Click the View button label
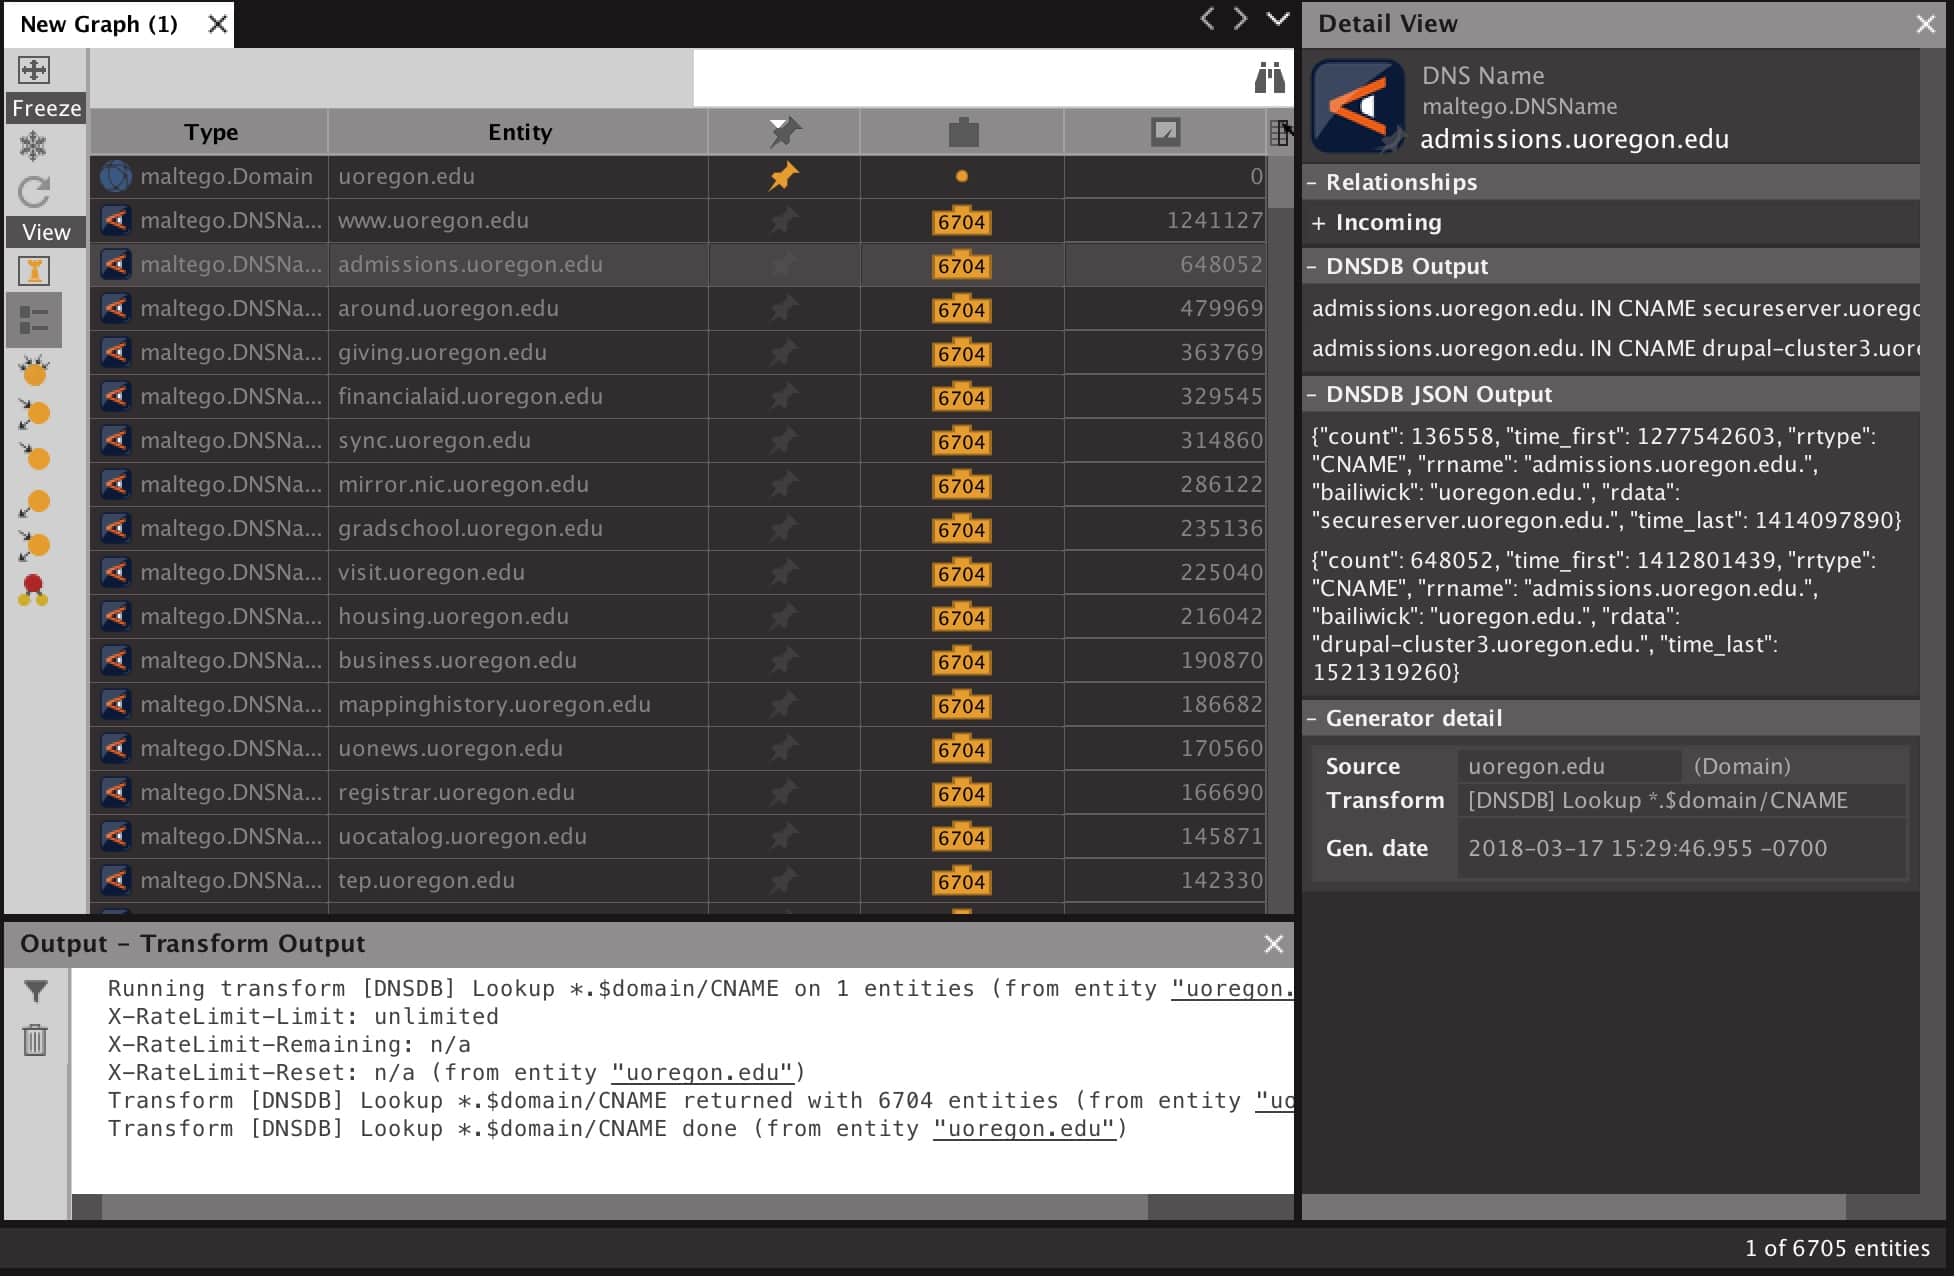The image size is (1956, 1278). coord(46,232)
